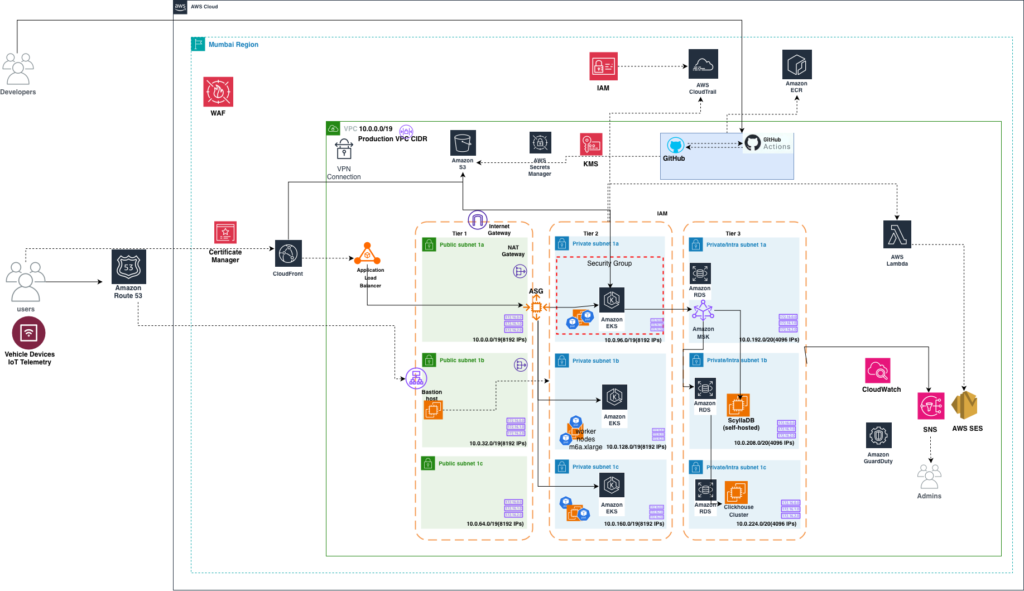1024x591 pixels.
Task: Select the Application Load Balancer icon
Action: pyautogui.click(x=368, y=253)
